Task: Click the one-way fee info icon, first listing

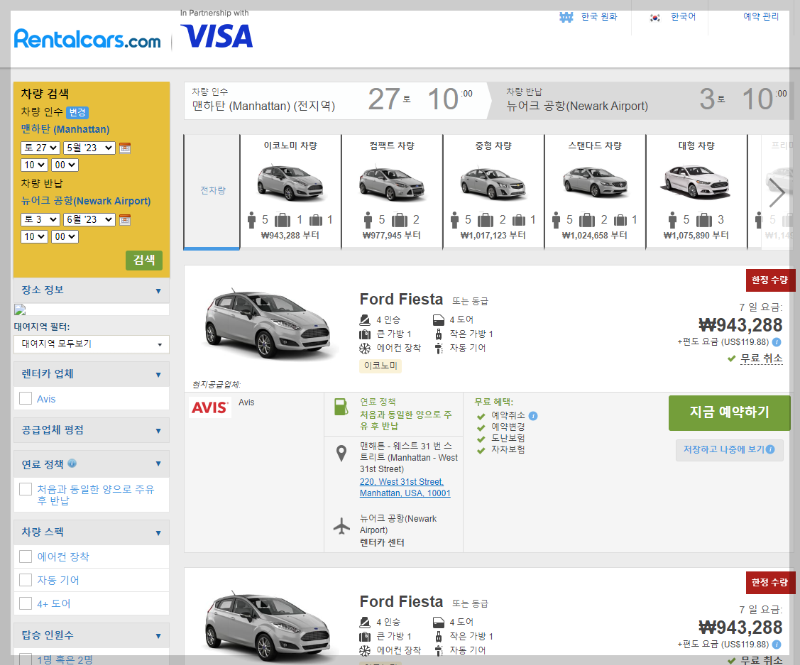Action: [x=777, y=342]
